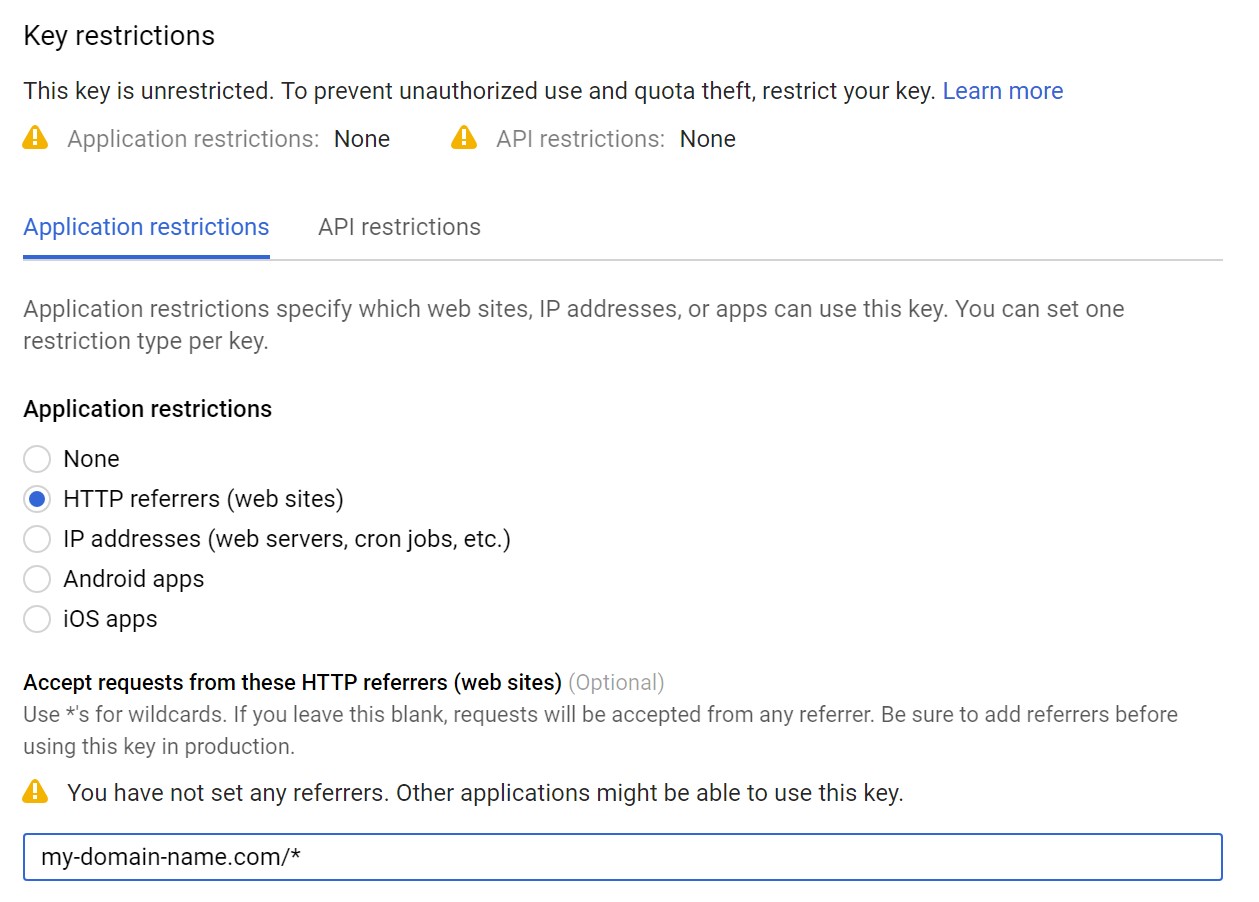
Task: Open the Learn more link
Action: (x=1003, y=91)
